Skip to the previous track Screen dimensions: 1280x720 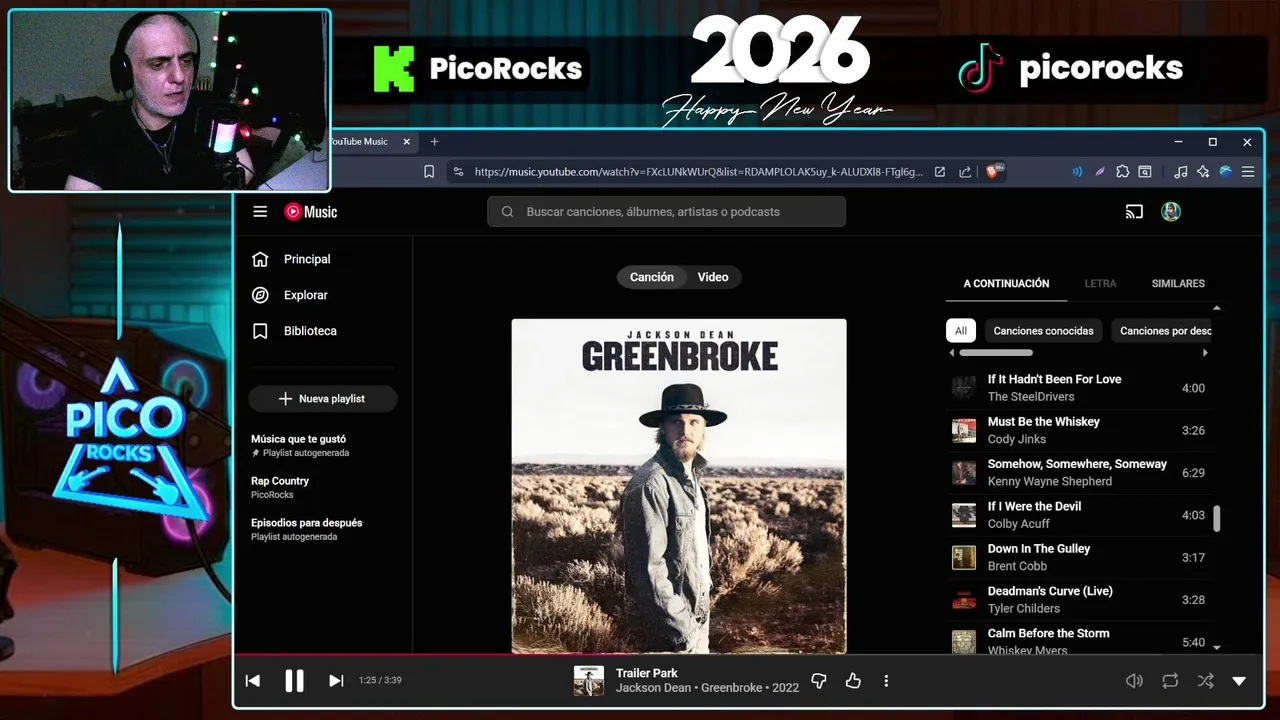[x=253, y=681]
